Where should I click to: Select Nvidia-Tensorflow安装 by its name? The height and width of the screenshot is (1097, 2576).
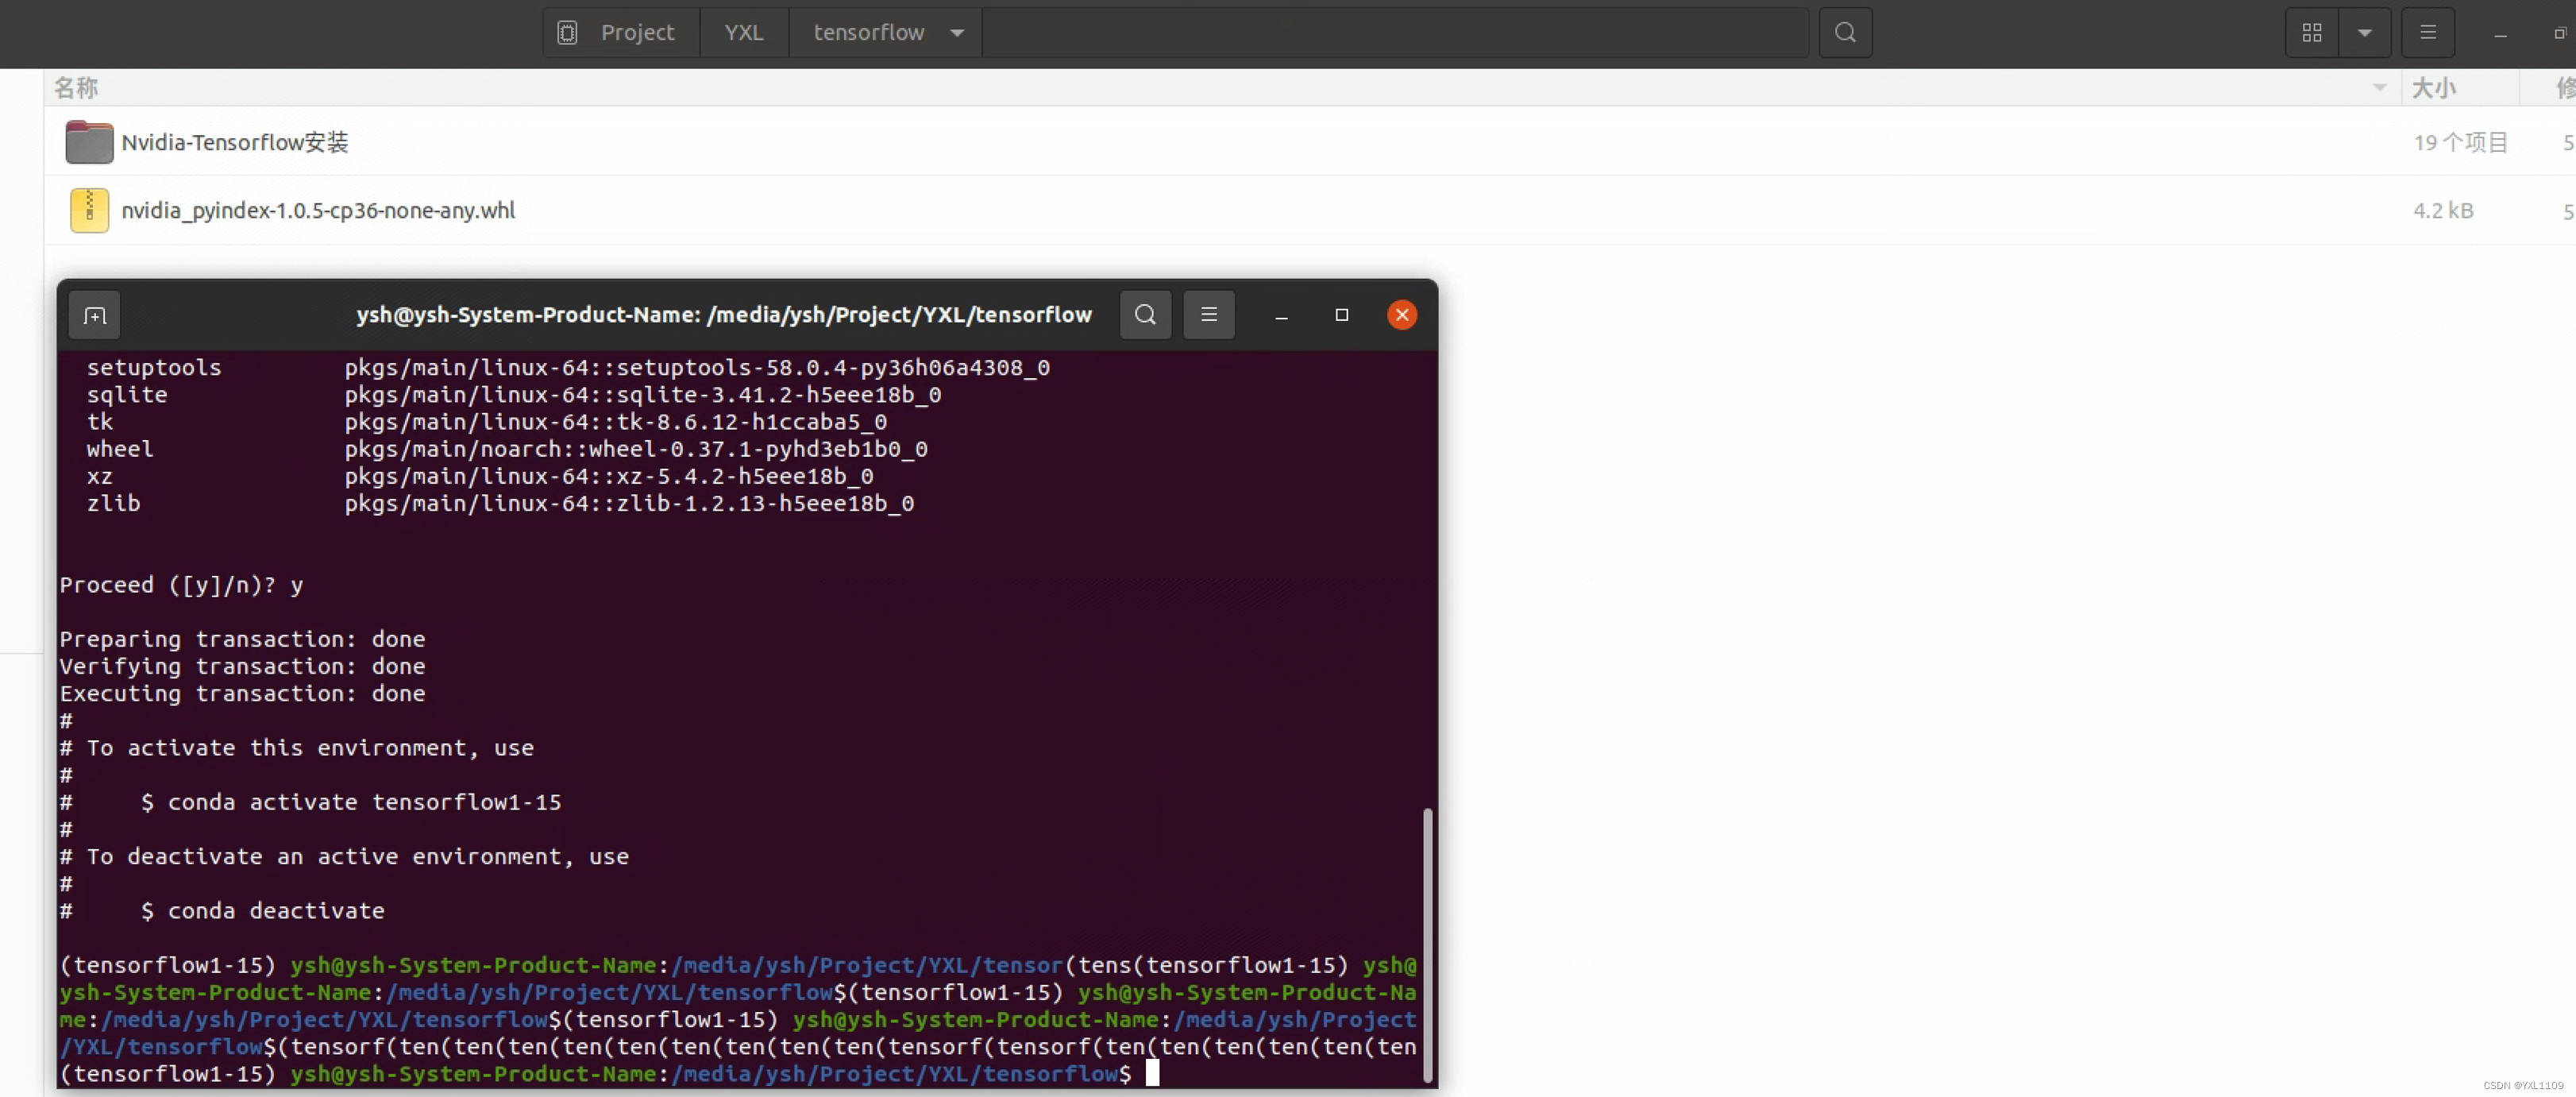tap(234, 142)
